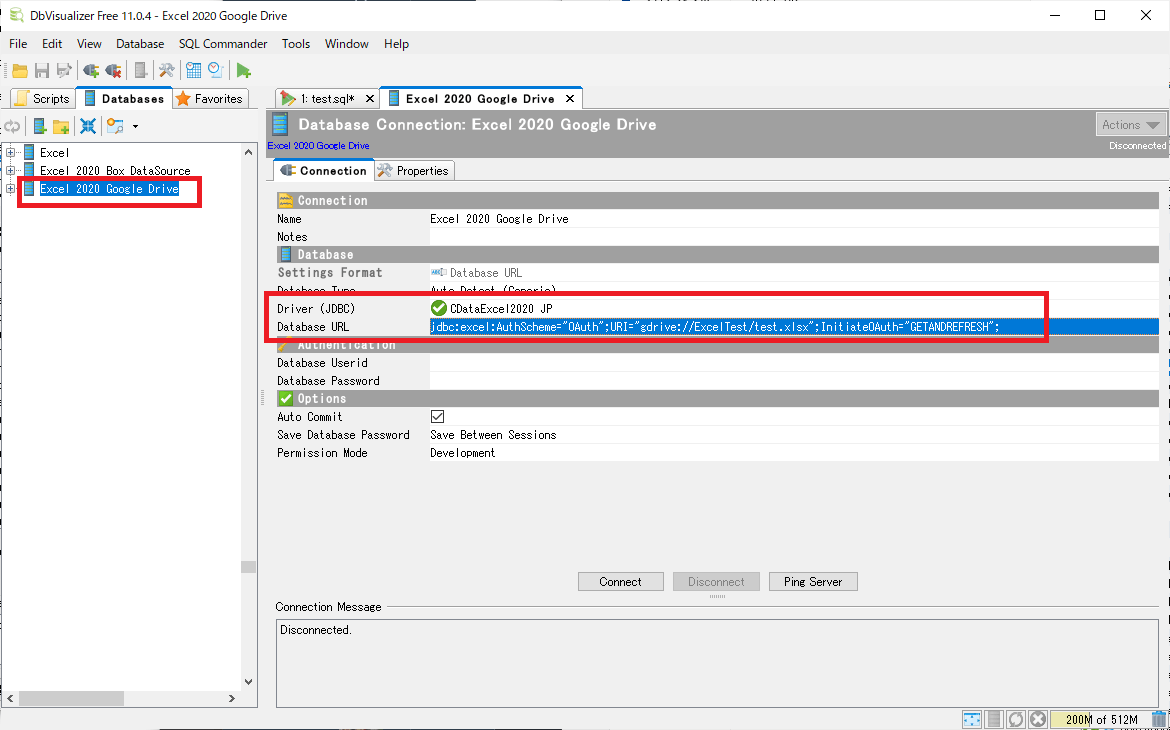Click the Save As toolbar icon
1170x730 pixels.
[64, 71]
